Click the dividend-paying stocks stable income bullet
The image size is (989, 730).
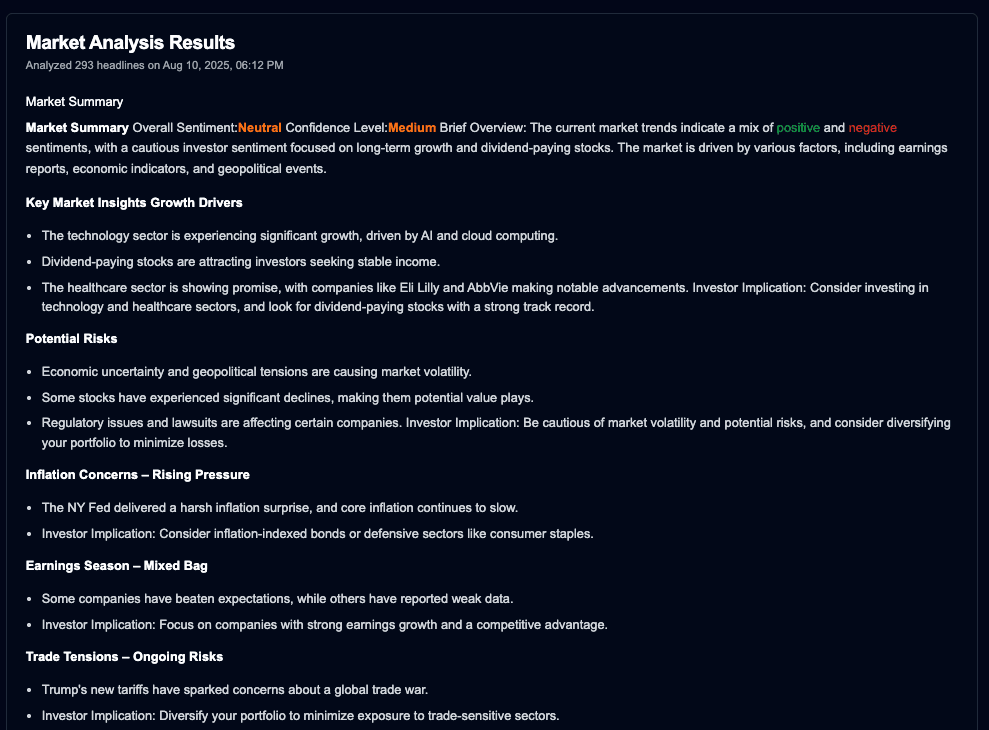pos(240,262)
